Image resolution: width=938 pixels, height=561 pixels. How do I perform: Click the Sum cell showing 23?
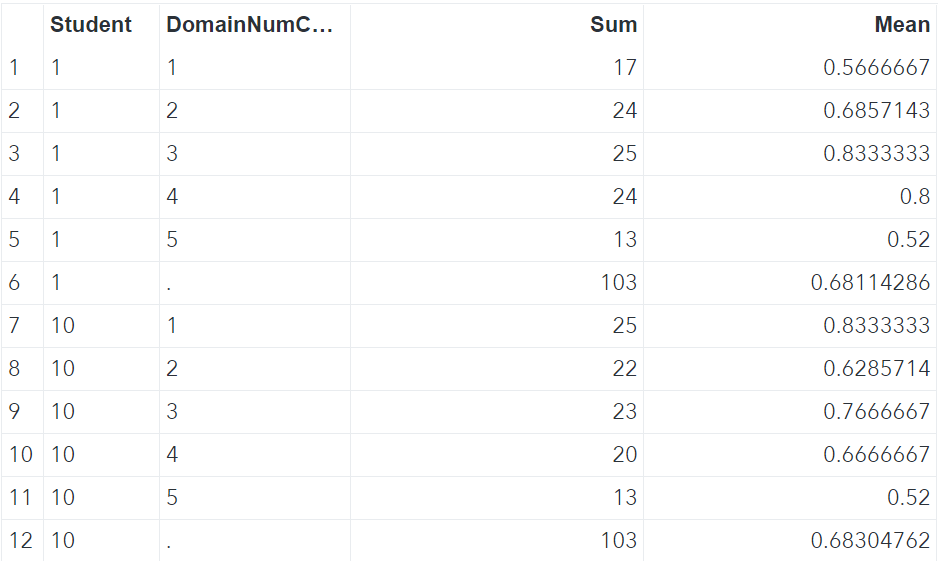click(x=624, y=412)
